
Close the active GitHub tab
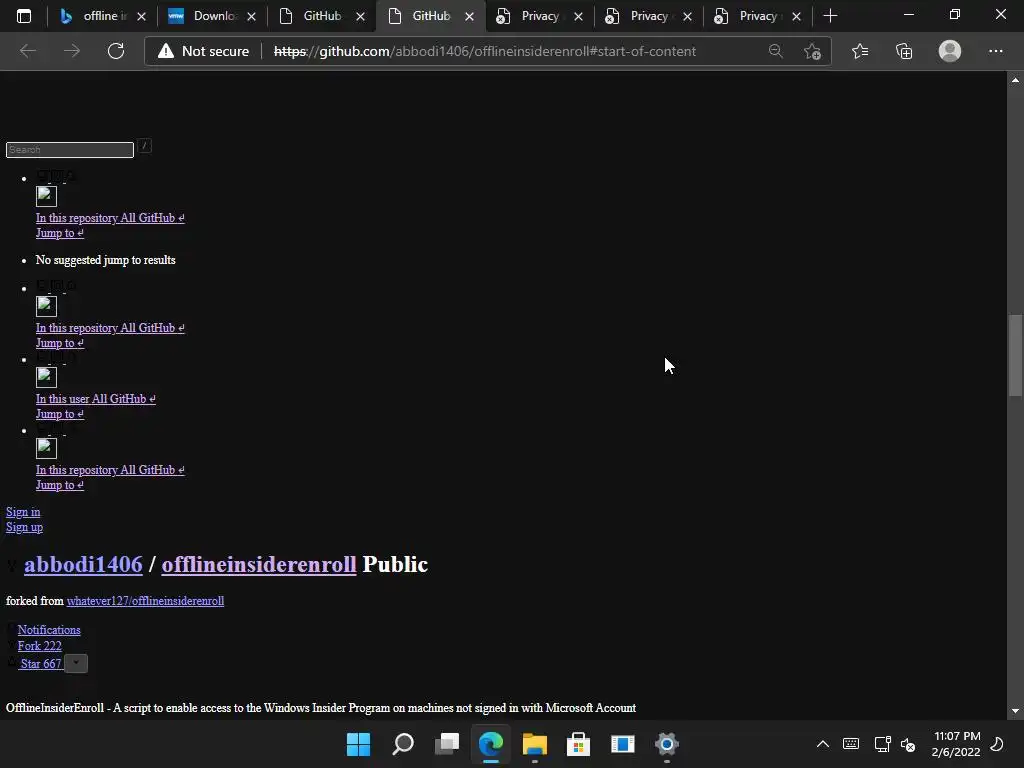(470, 16)
